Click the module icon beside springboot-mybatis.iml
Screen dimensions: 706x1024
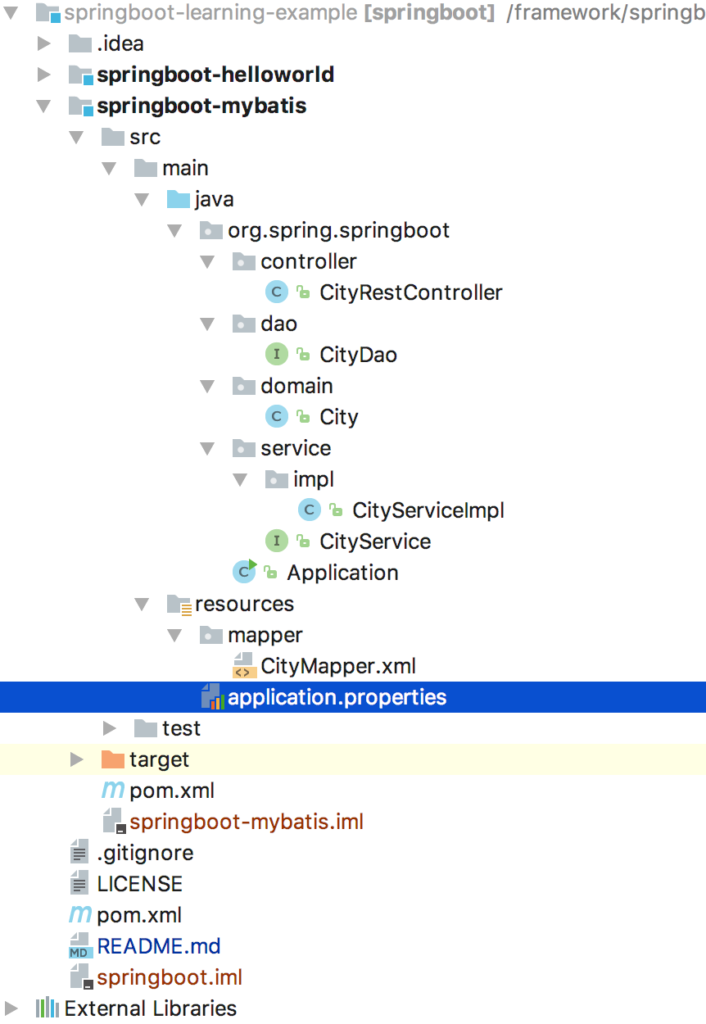[112, 821]
